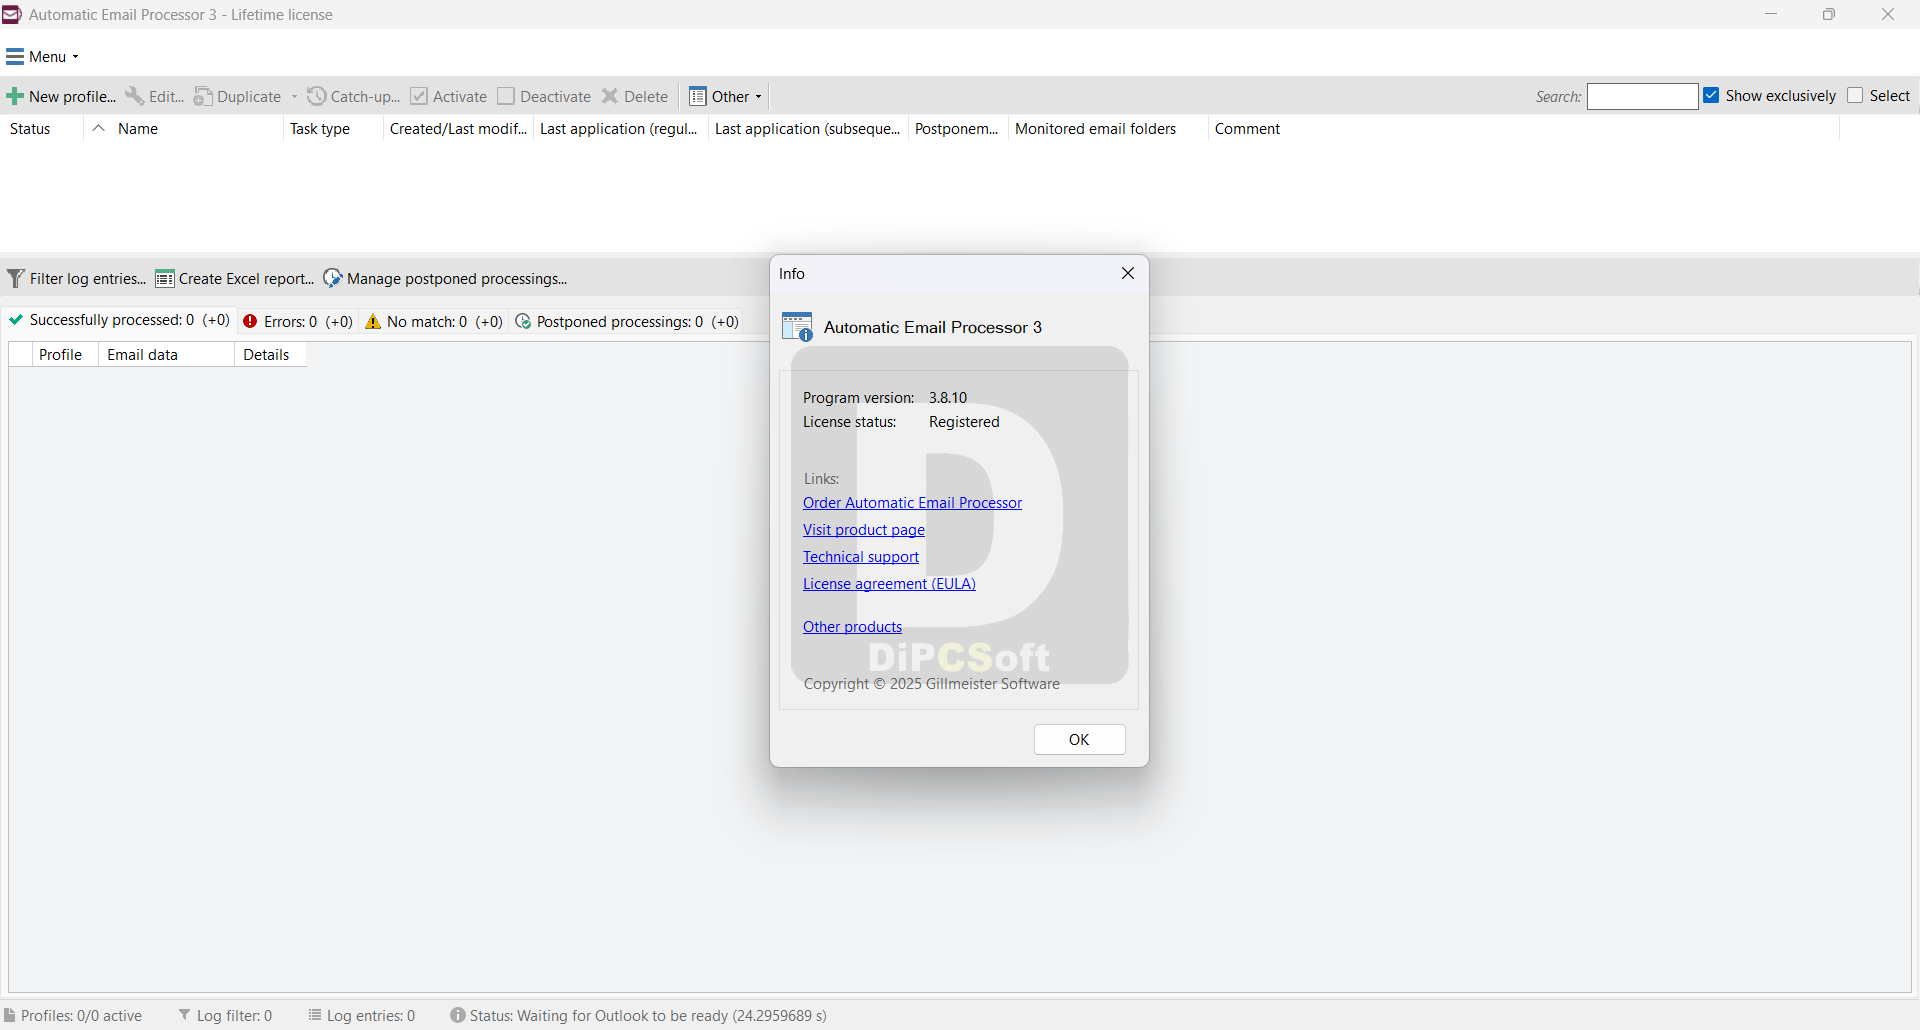Viewport: 1920px width, 1030px height.
Task: Open the Other products link
Action: coord(852,627)
